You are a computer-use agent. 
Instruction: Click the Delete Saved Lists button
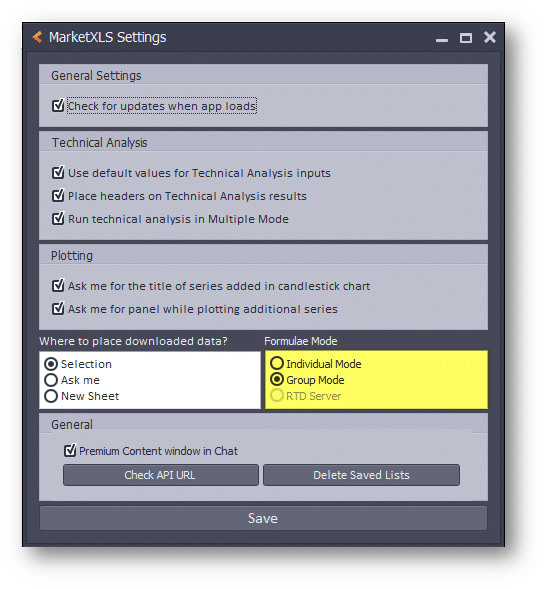pos(361,475)
